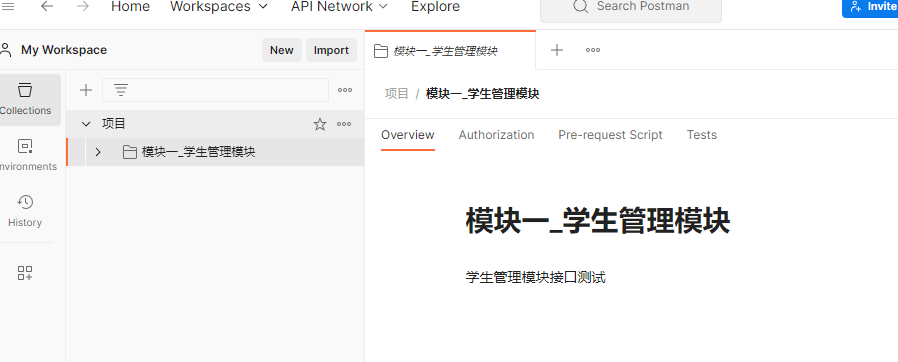
Task: Click the folder title heading 模块一_学生管理模块
Action: tap(598, 221)
